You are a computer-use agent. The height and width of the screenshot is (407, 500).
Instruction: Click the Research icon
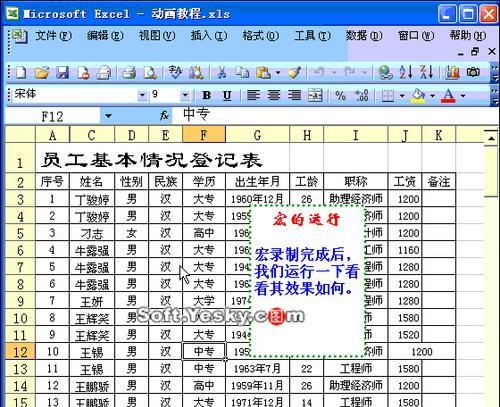click(196, 72)
